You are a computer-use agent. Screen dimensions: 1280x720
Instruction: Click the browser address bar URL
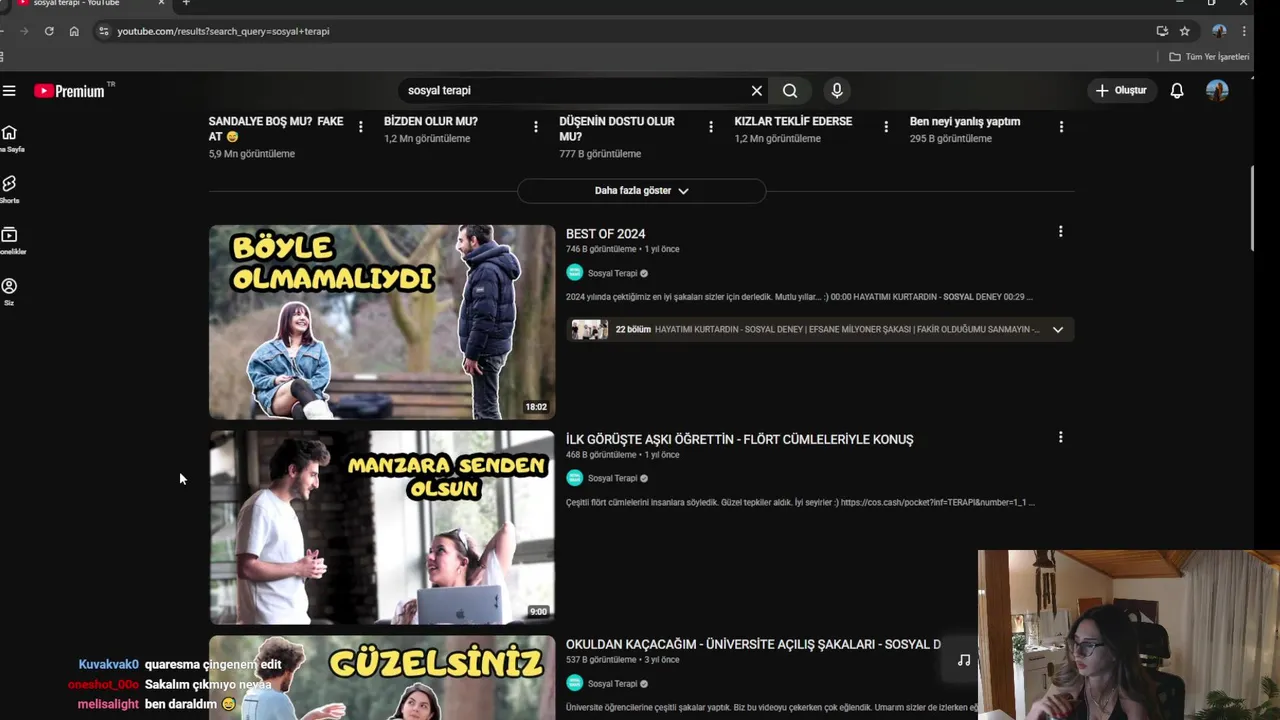click(x=223, y=31)
